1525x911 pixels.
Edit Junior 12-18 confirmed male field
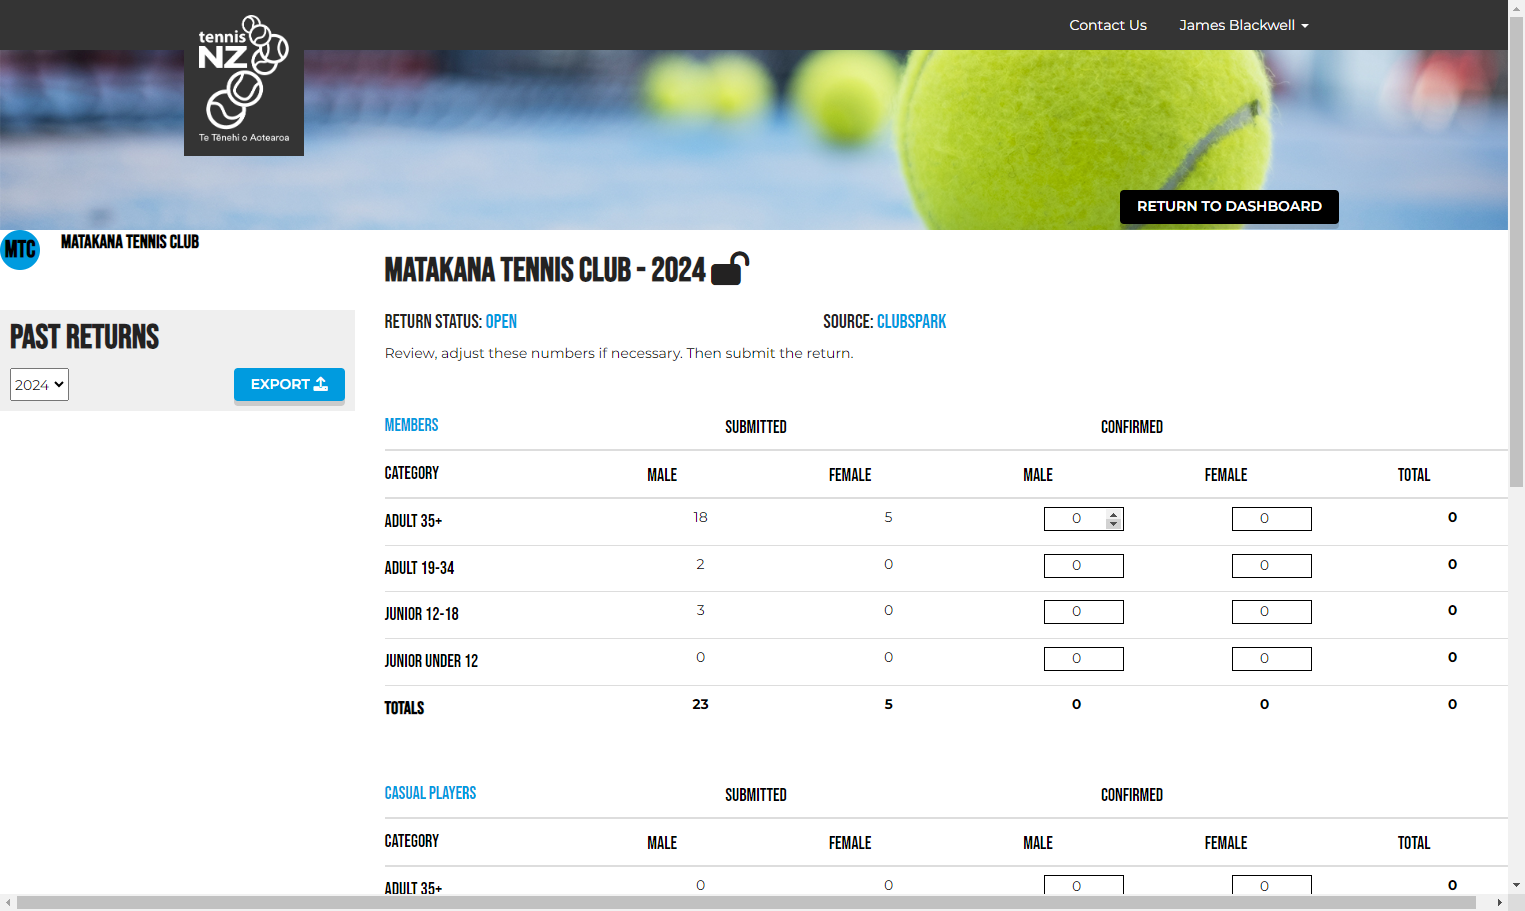(x=1083, y=612)
